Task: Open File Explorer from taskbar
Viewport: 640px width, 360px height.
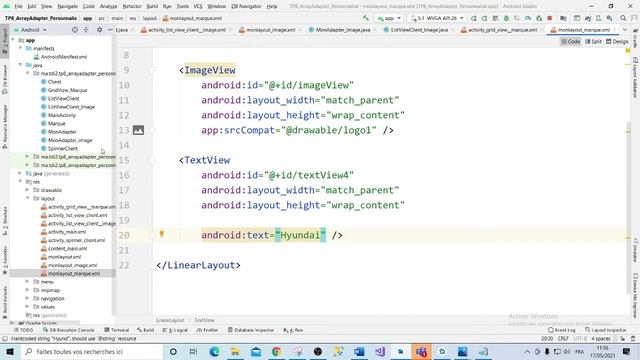Action: click(235, 351)
